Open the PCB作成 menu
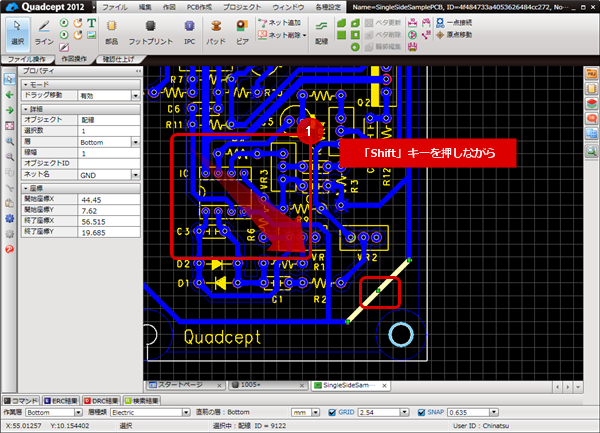The height and width of the screenshot is (433, 600). click(x=199, y=7)
